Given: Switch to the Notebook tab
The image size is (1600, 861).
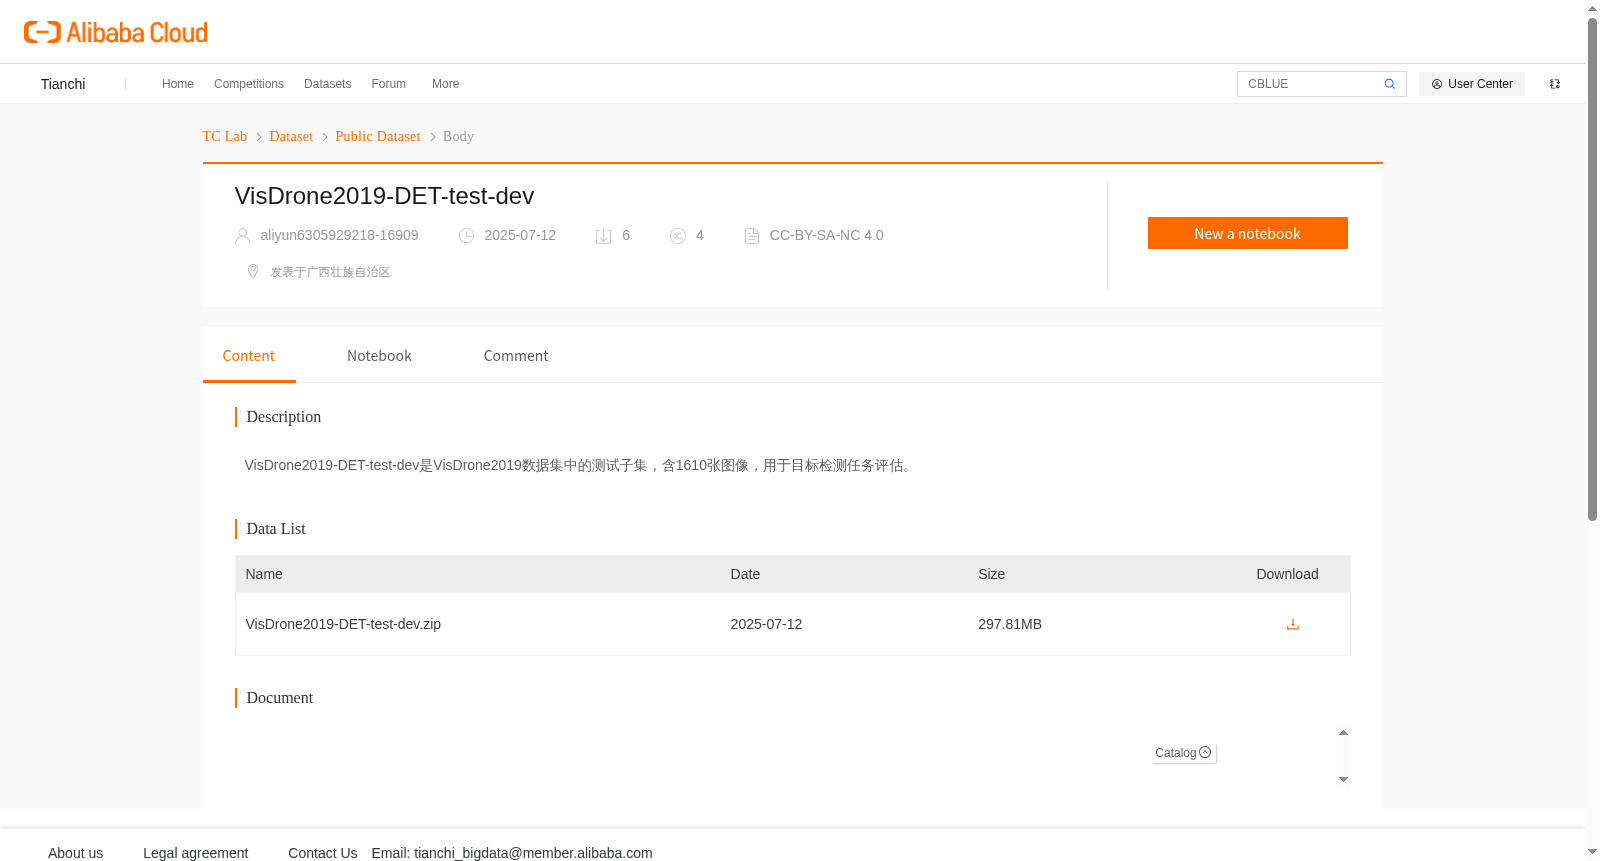Looking at the screenshot, I should coord(379,356).
